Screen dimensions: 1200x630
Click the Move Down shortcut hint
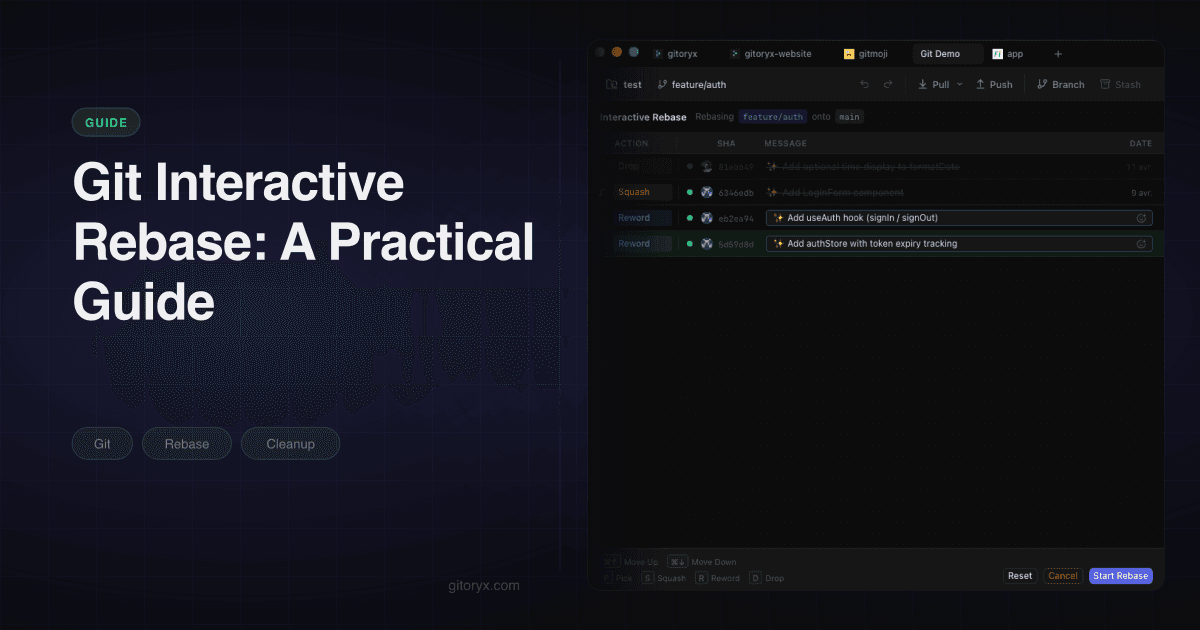[702, 562]
